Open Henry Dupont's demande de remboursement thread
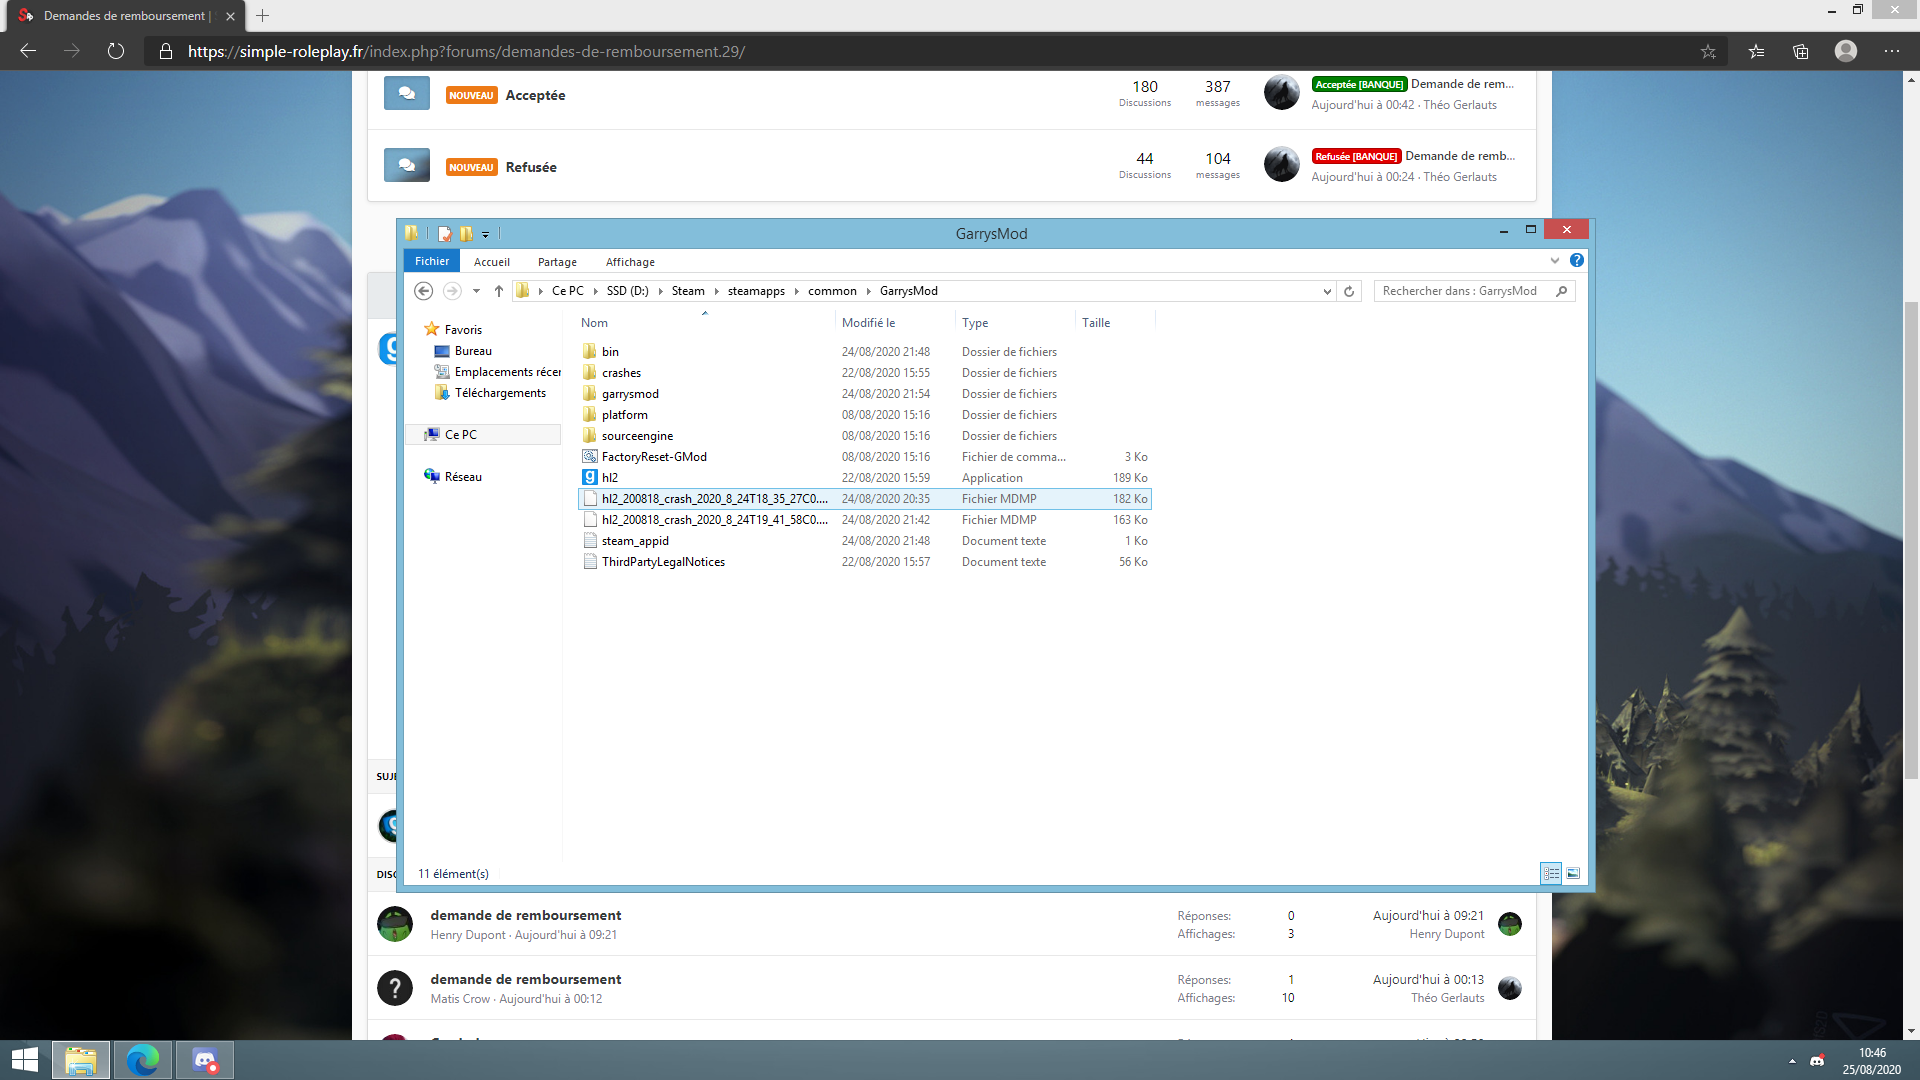This screenshot has width=1920, height=1080. tap(526, 915)
